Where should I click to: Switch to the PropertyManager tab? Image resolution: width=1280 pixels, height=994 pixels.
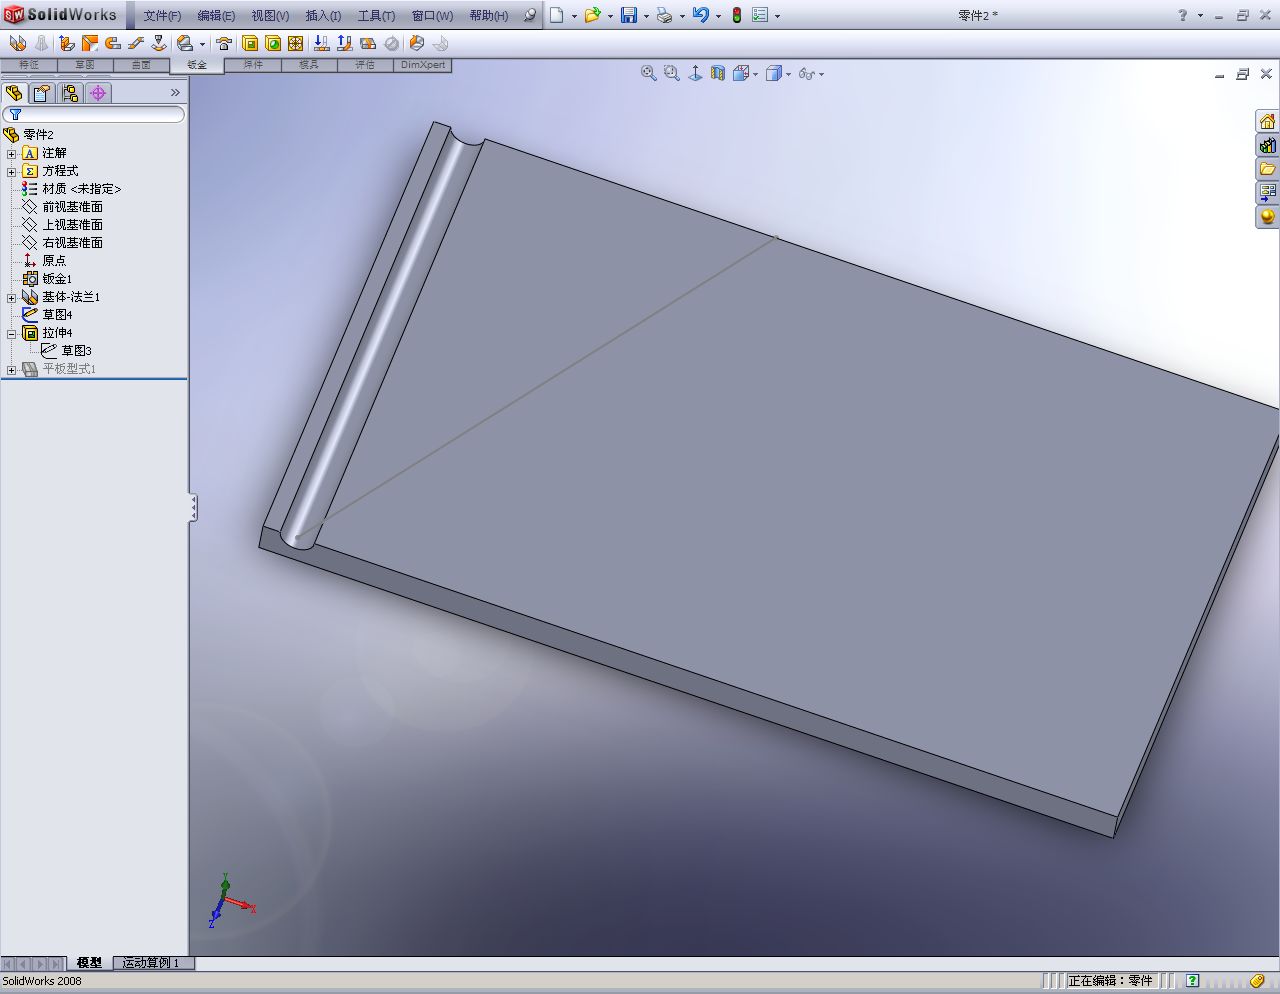(x=41, y=93)
